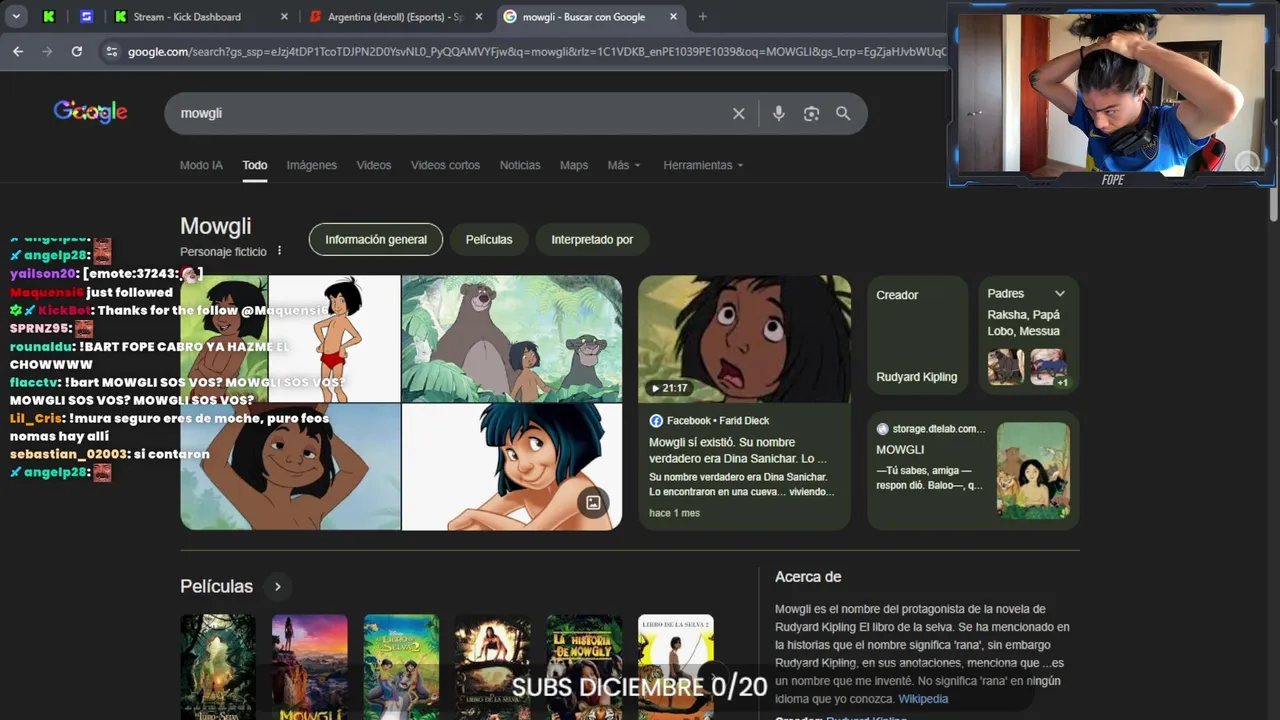The image size is (1280, 720).
Task: Expand Películas section arrow
Action: [x=277, y=587]
